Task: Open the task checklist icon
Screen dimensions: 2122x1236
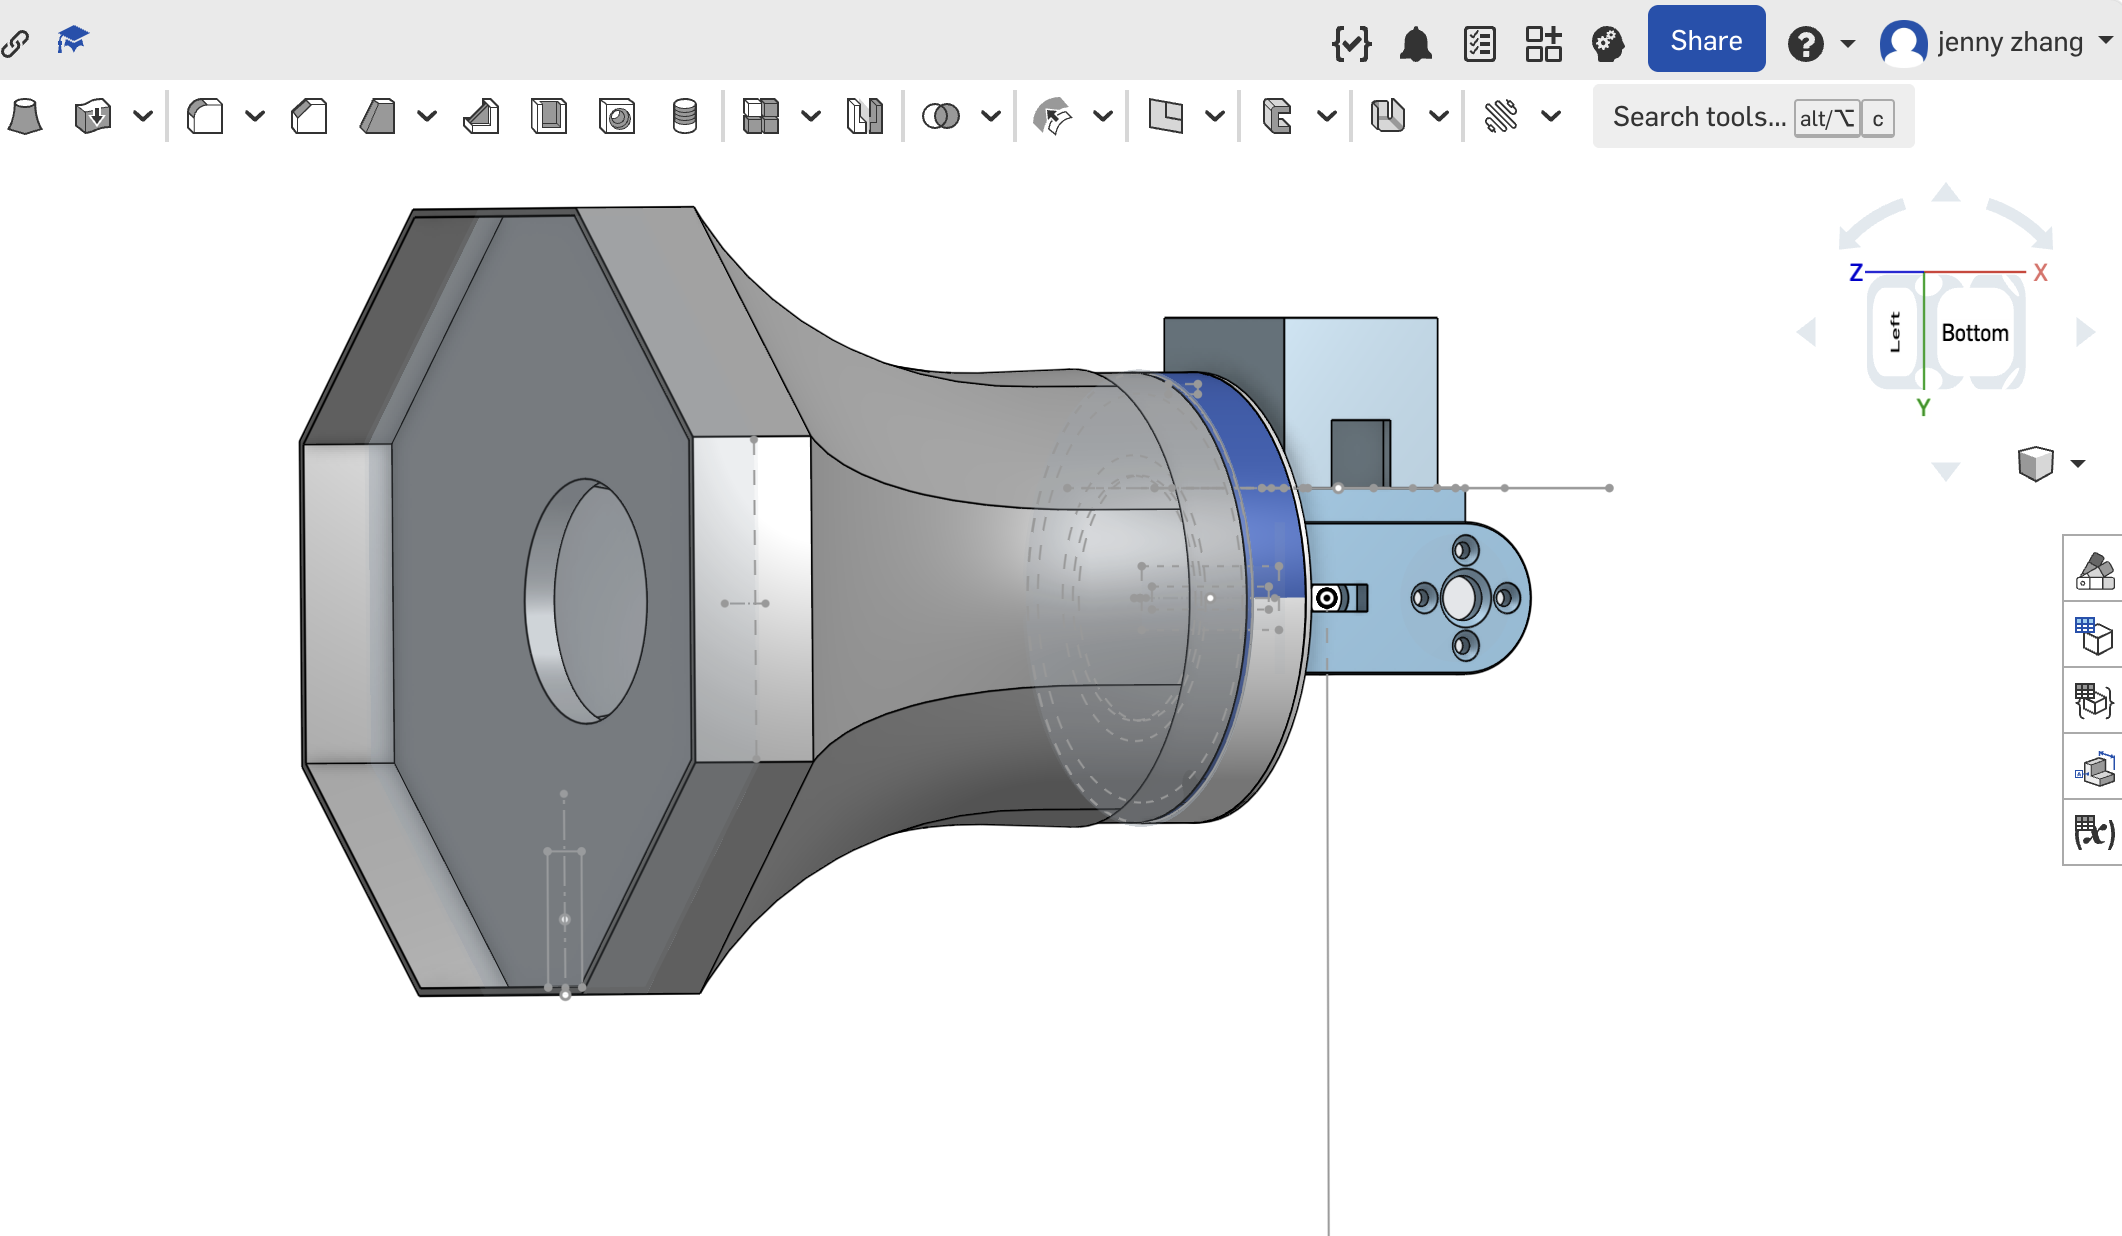Action: tap(1480, 44)
